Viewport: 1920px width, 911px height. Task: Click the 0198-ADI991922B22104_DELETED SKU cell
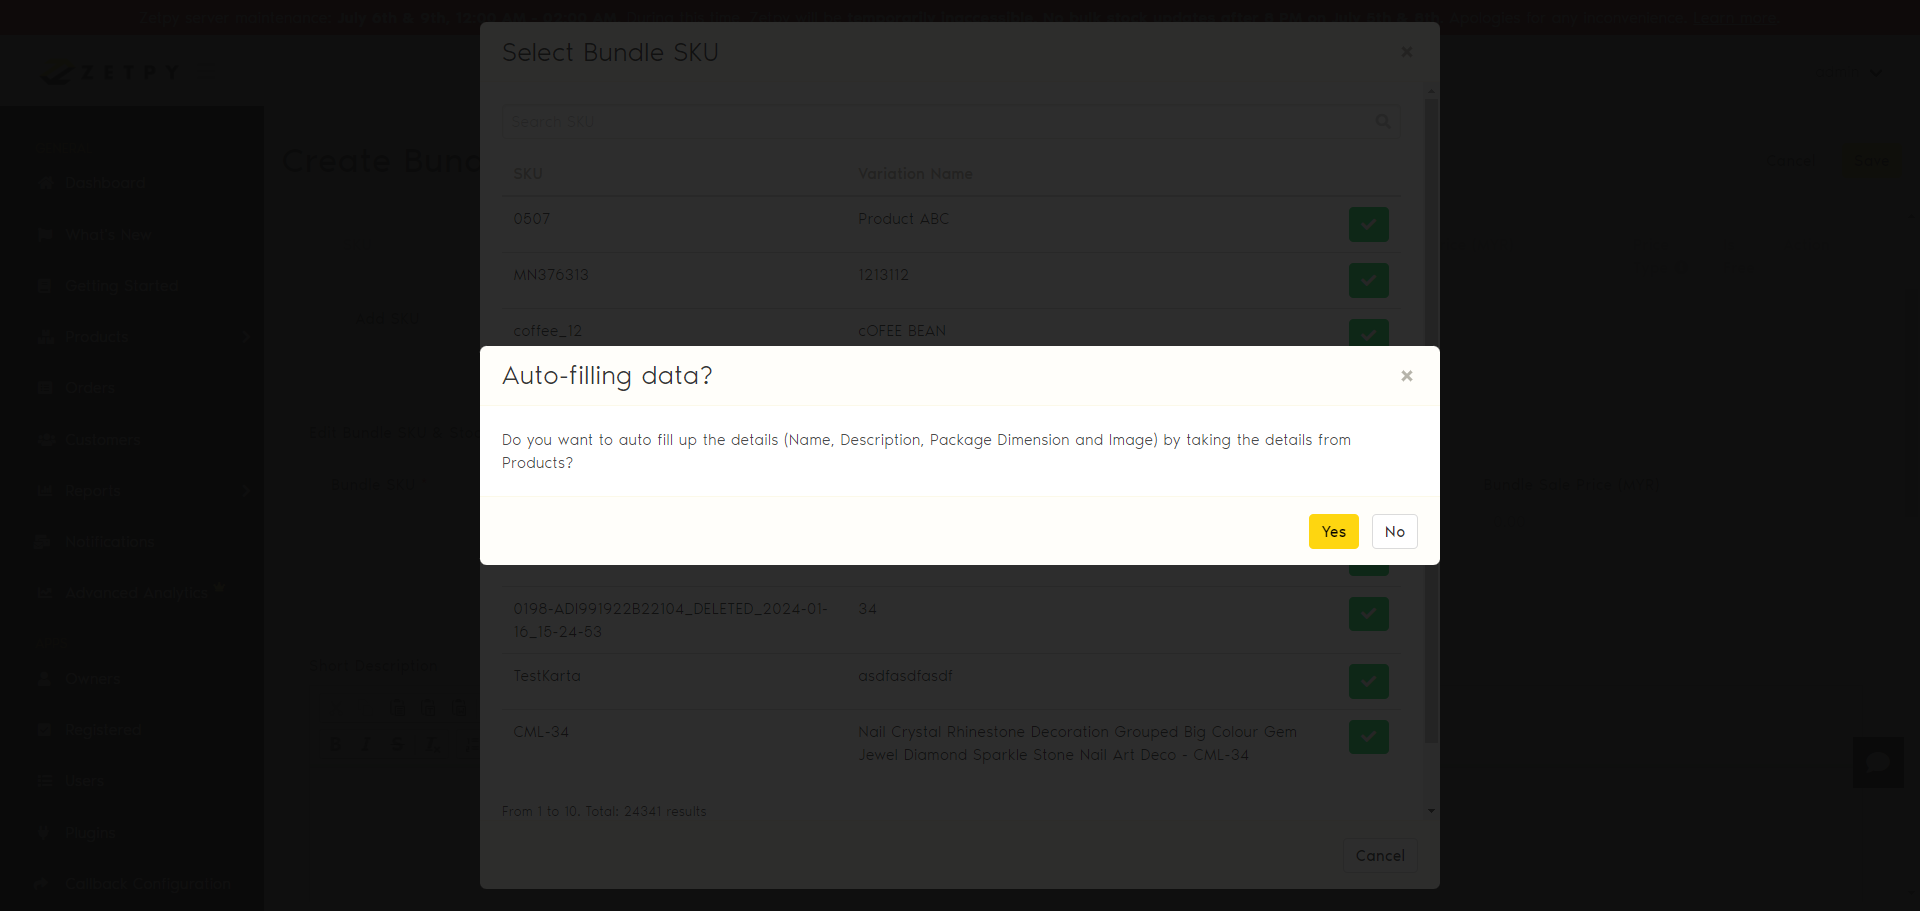tap(670, 620)
